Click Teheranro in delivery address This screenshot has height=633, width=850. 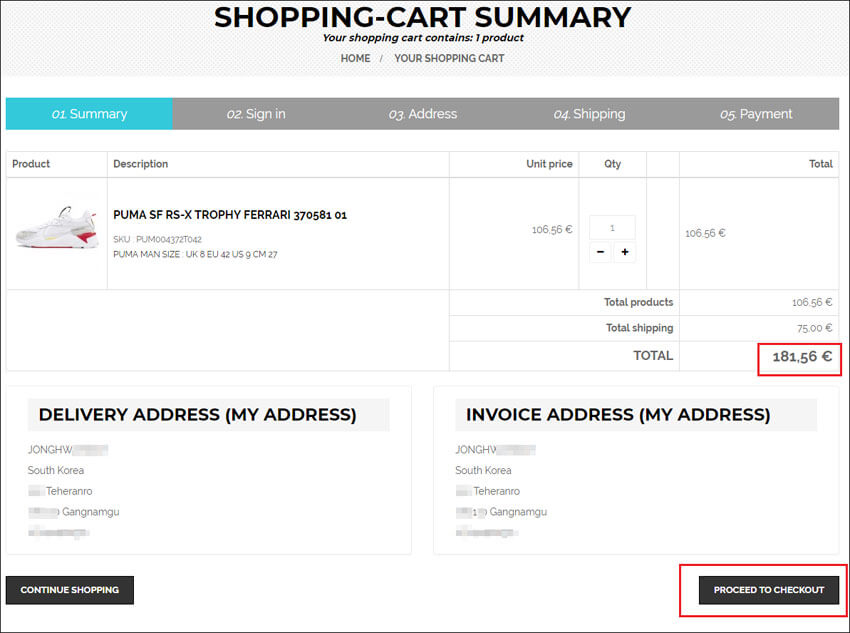pos(69,491)
